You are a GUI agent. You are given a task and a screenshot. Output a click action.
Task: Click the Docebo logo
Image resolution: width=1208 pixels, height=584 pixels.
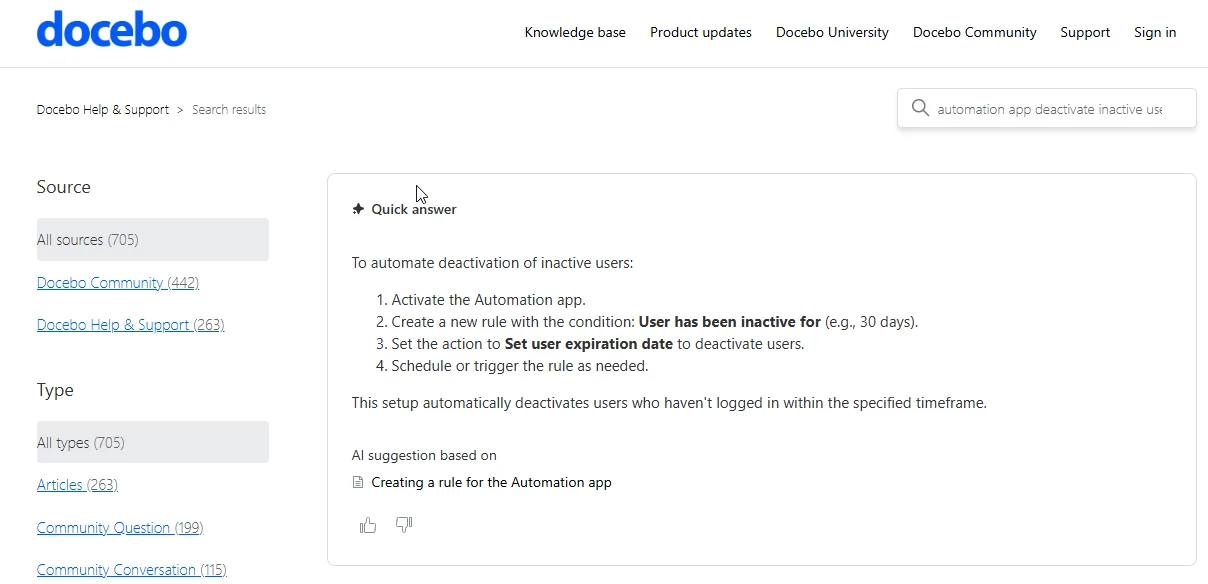[x=112, y=31]
